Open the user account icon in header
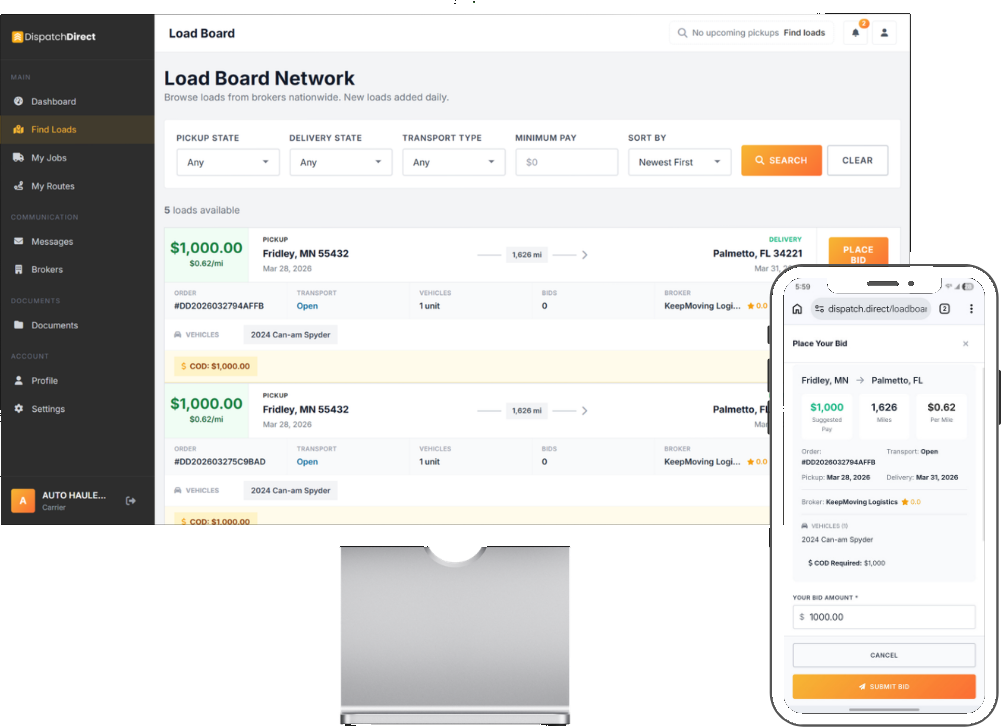The height and width of the screenshot is (727, 1001). coord(884,33)
